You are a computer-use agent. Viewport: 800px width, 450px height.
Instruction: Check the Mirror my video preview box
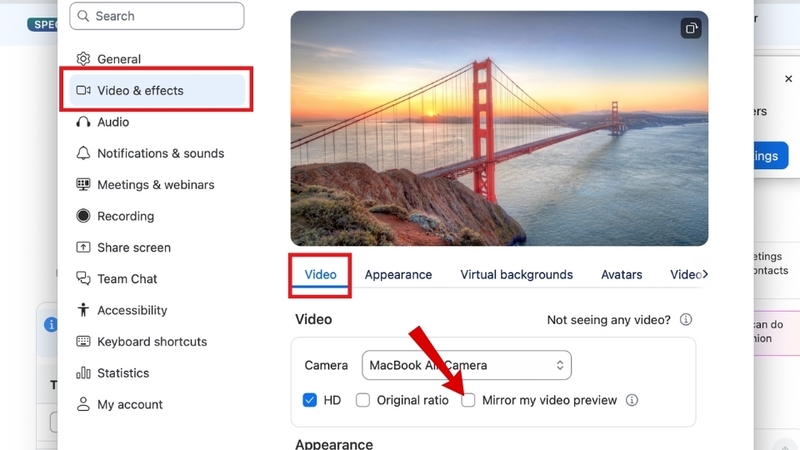[468, 400]
